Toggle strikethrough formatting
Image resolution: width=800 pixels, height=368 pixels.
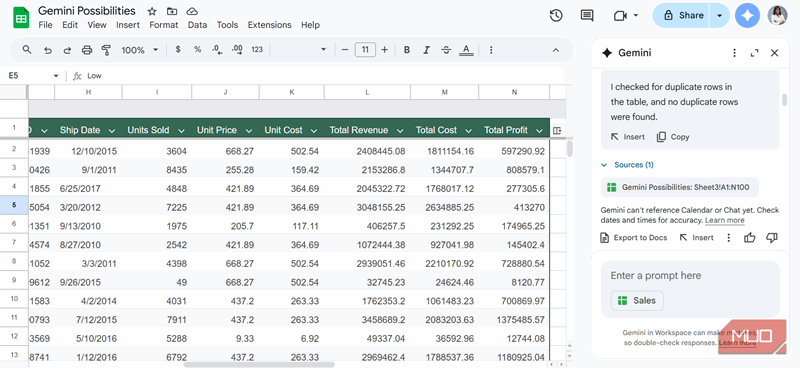click(446, 50)
